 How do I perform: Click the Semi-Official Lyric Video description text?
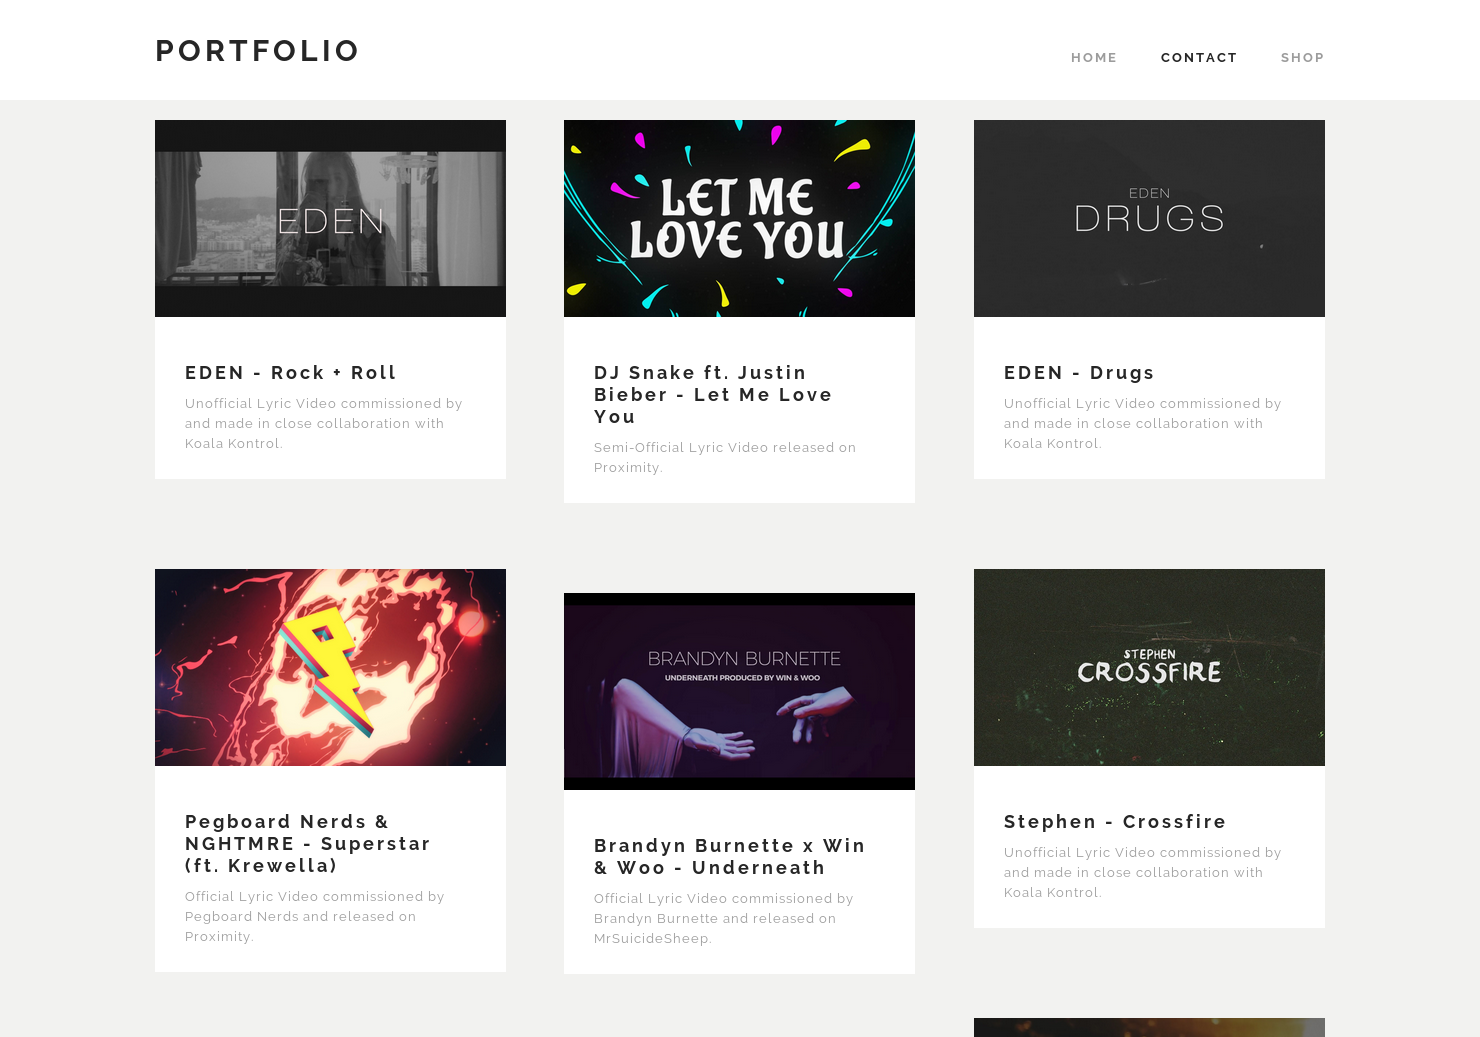tap(725, 457)
